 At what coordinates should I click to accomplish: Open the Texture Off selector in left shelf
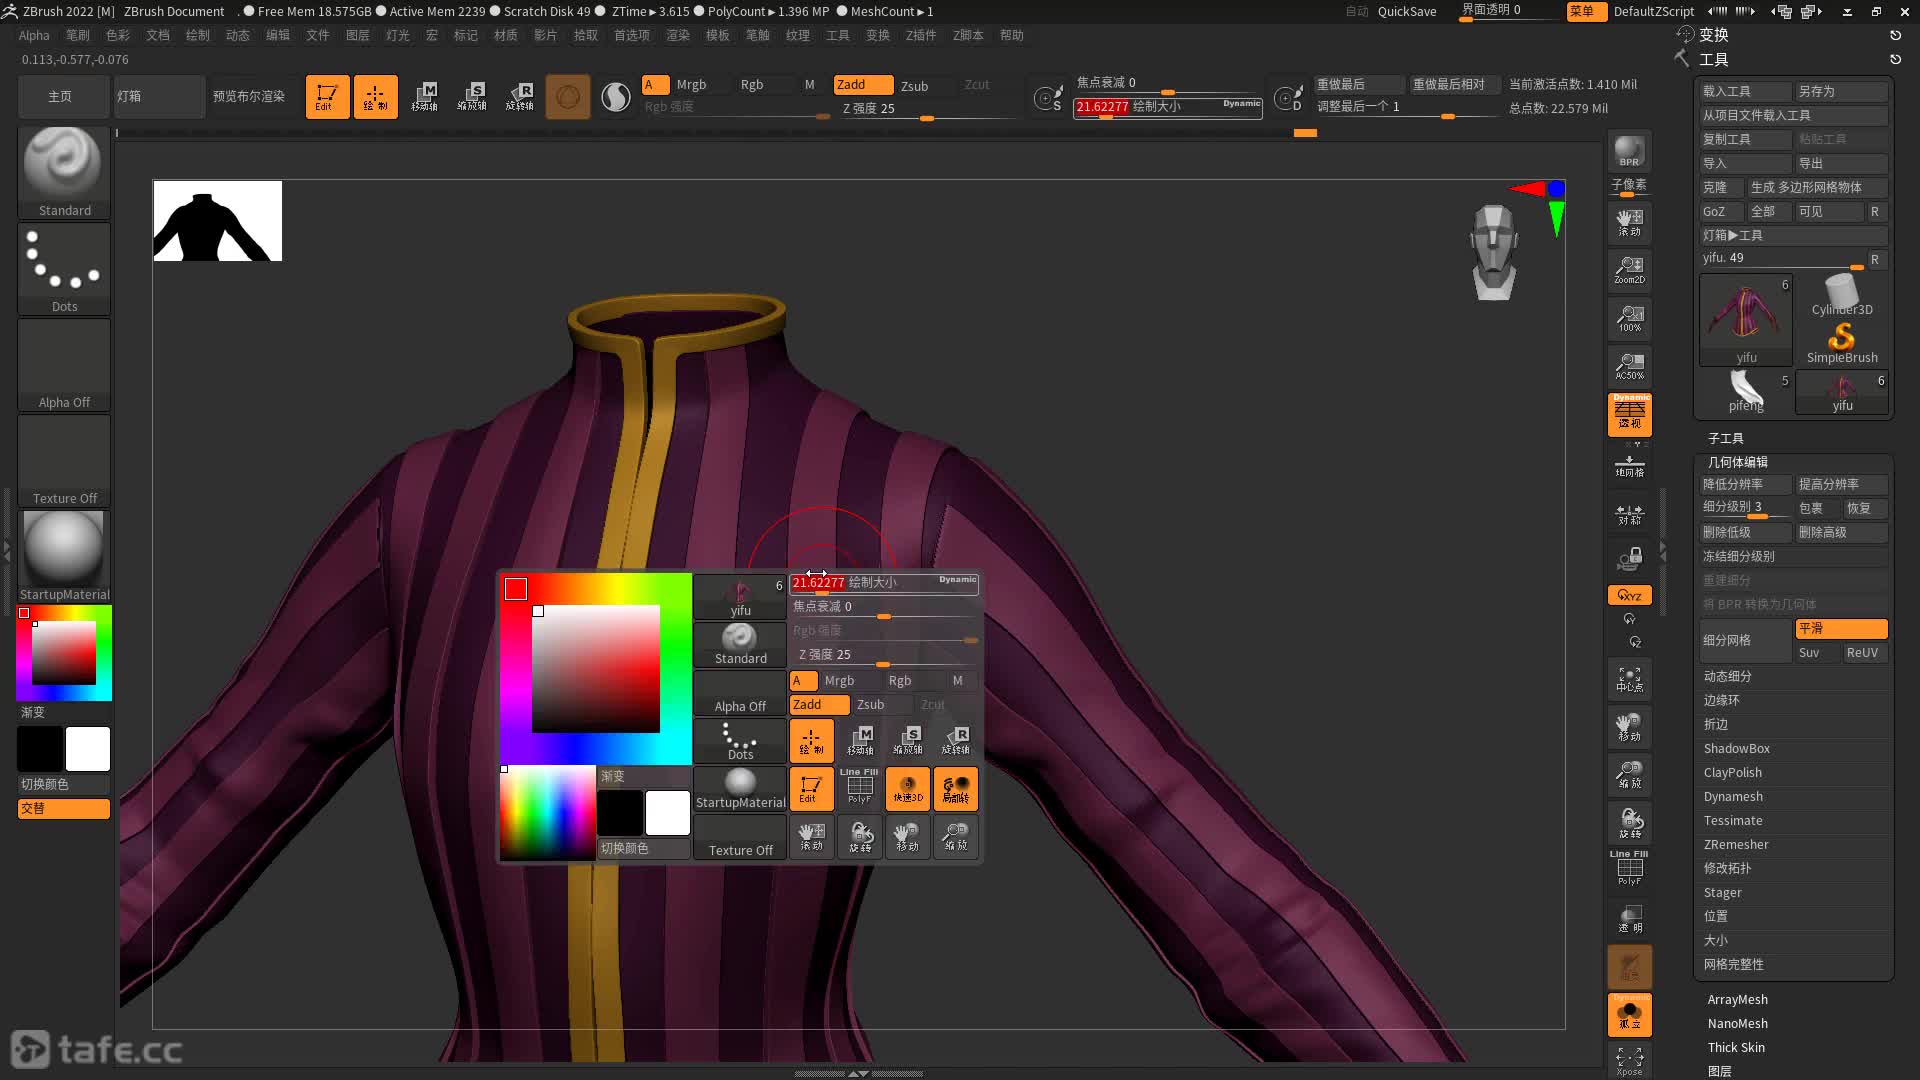coord(64,460)
